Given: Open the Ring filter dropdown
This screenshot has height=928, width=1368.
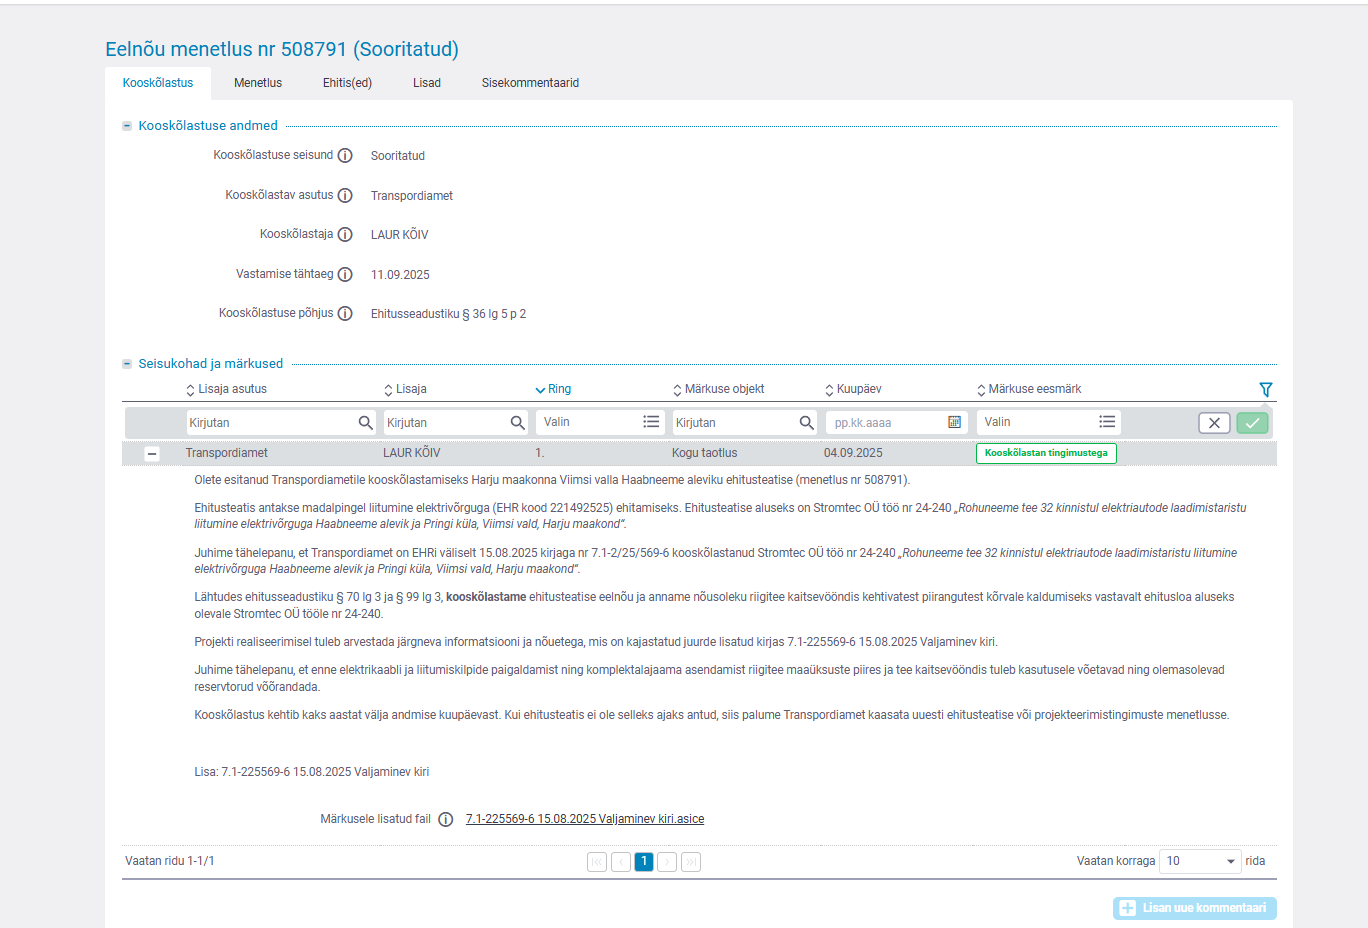Looking at the screenshot, I should point(598,423).
